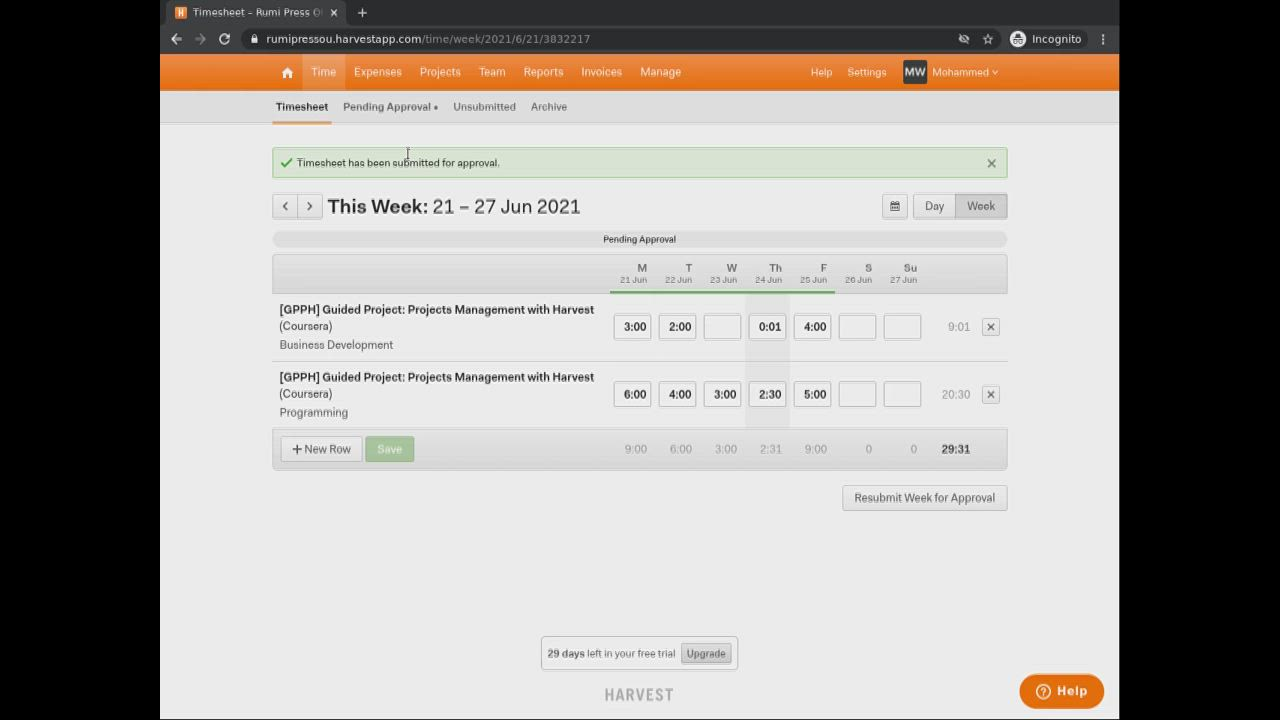The image size is (1280, 720).
Task: Click empty Programming Saturday field
Action: point(857,394)
